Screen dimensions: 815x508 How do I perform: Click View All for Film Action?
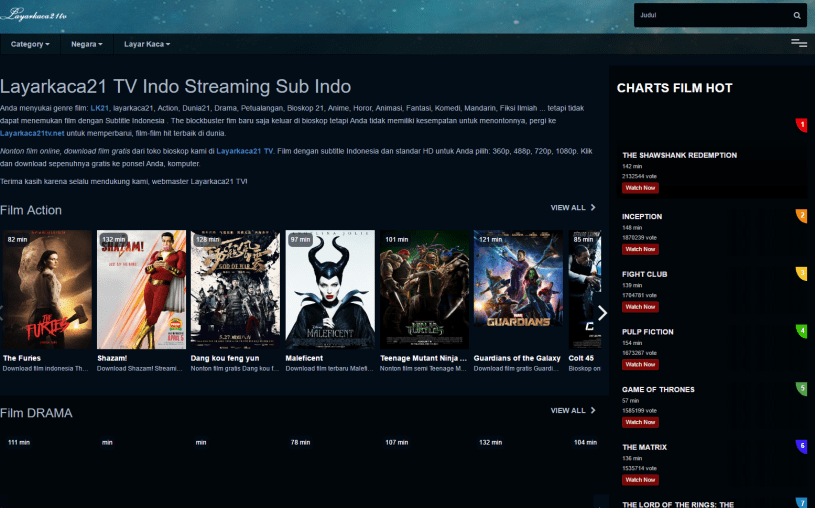[573, 208]
